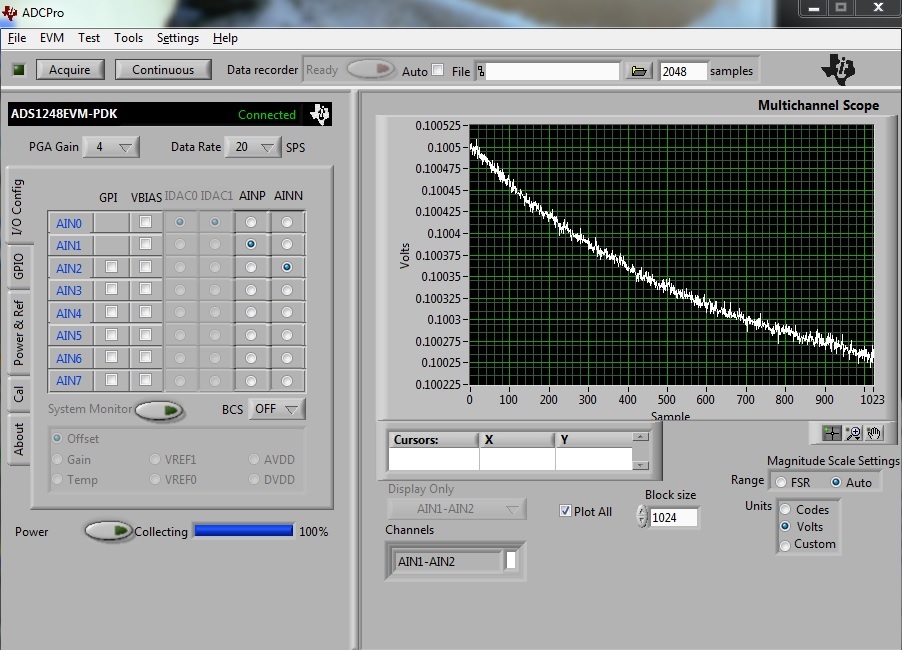
Task: Click the ADCPro app icon in title bar
Action: tap(9, 12)
